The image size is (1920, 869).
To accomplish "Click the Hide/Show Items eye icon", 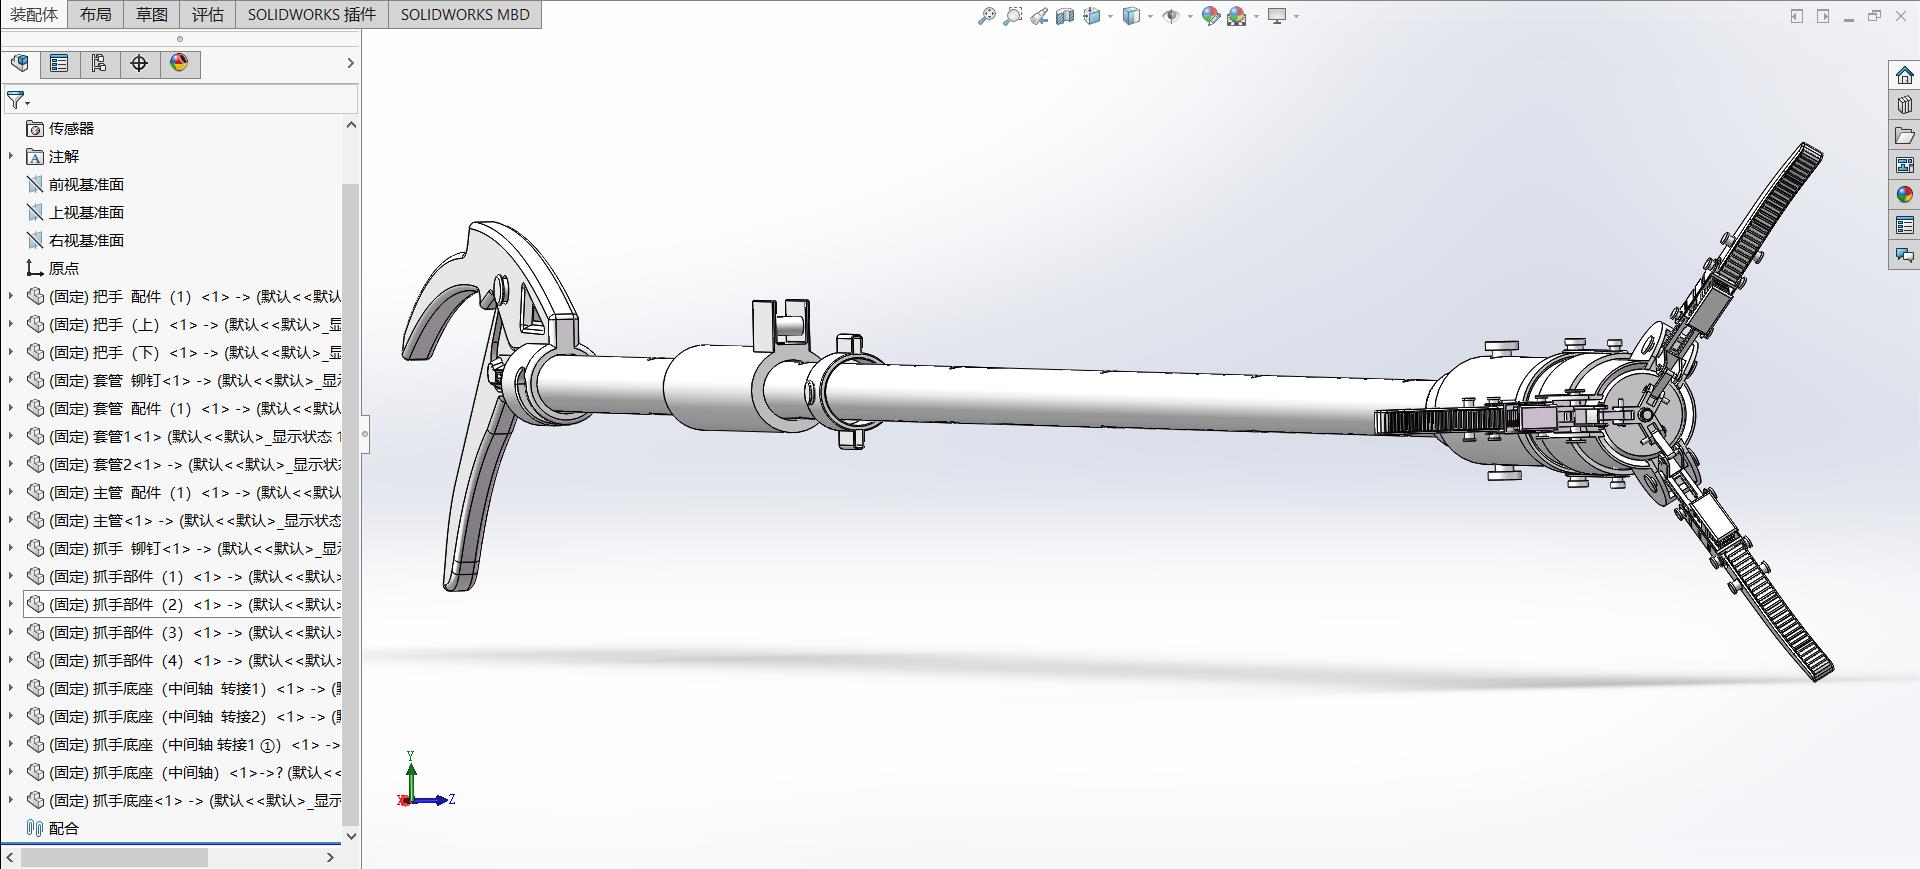I will [1171, 16].
